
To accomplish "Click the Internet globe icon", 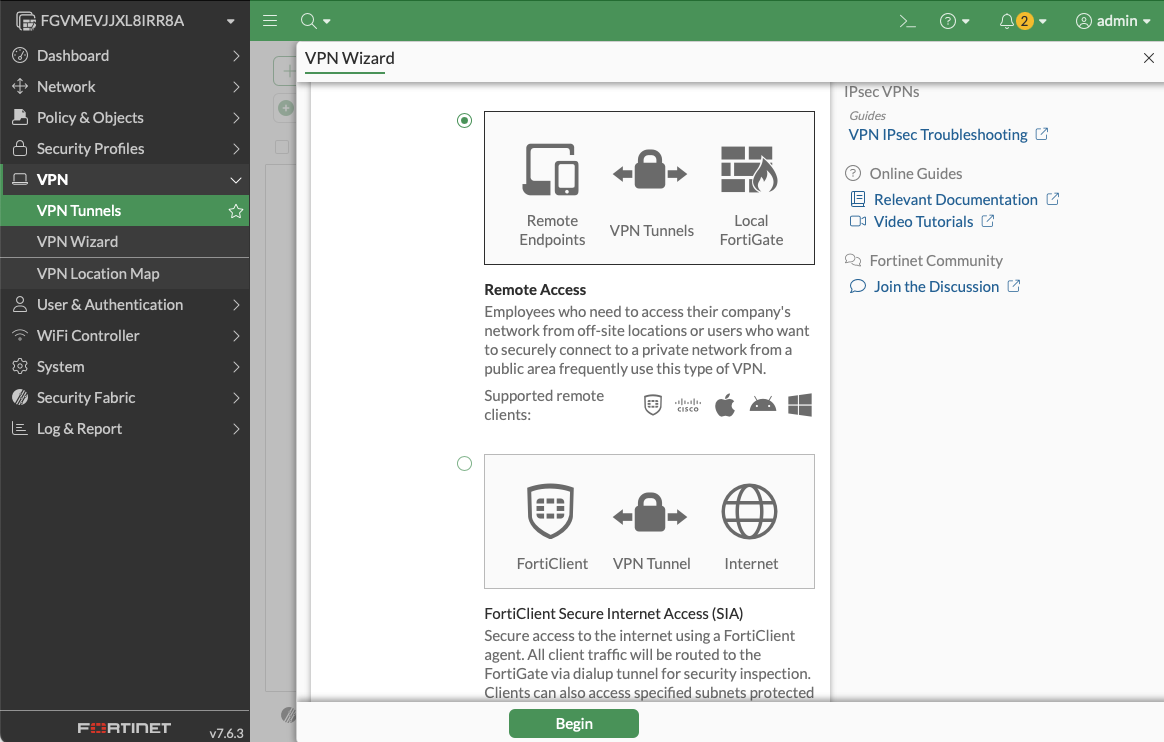I will click(750, 511).
